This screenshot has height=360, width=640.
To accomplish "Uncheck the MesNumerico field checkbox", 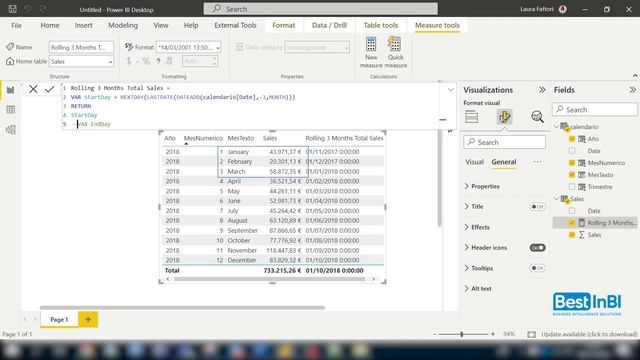I will click(x=572, y=163).
